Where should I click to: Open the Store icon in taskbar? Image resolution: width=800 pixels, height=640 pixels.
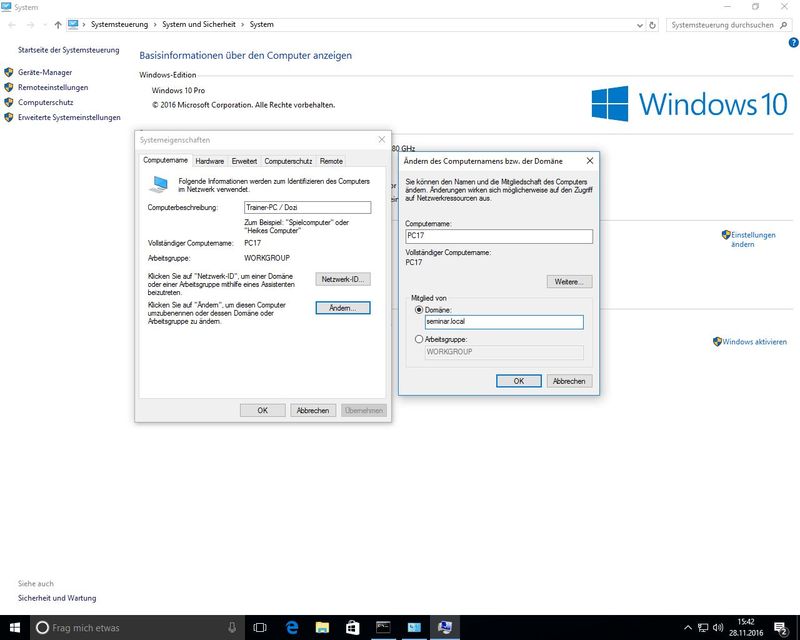tap(352, 627)
